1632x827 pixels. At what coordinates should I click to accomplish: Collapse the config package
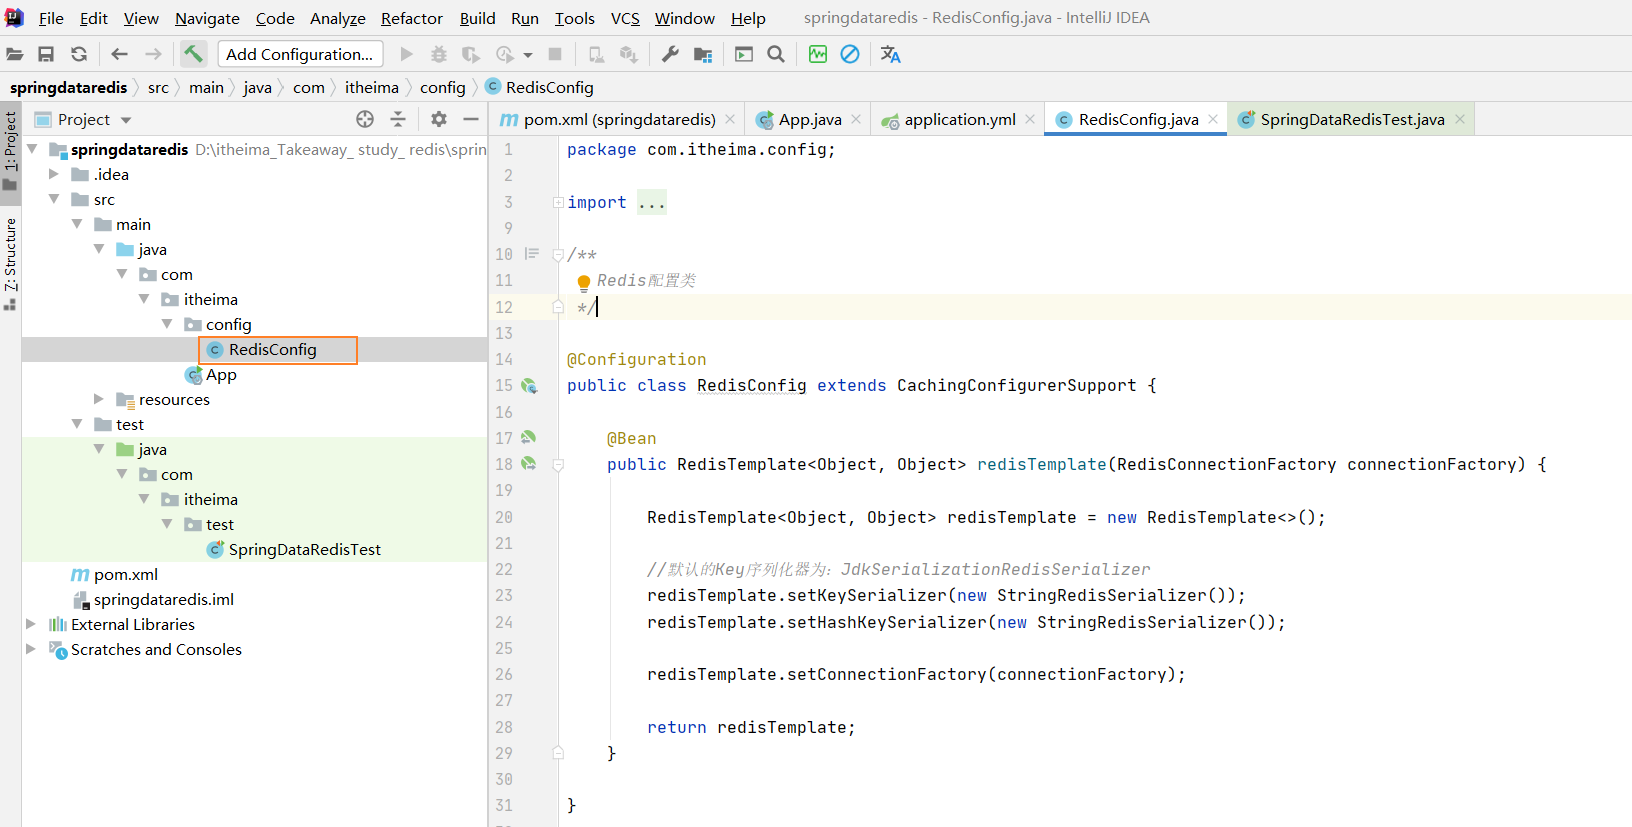(x=167, y=324)
